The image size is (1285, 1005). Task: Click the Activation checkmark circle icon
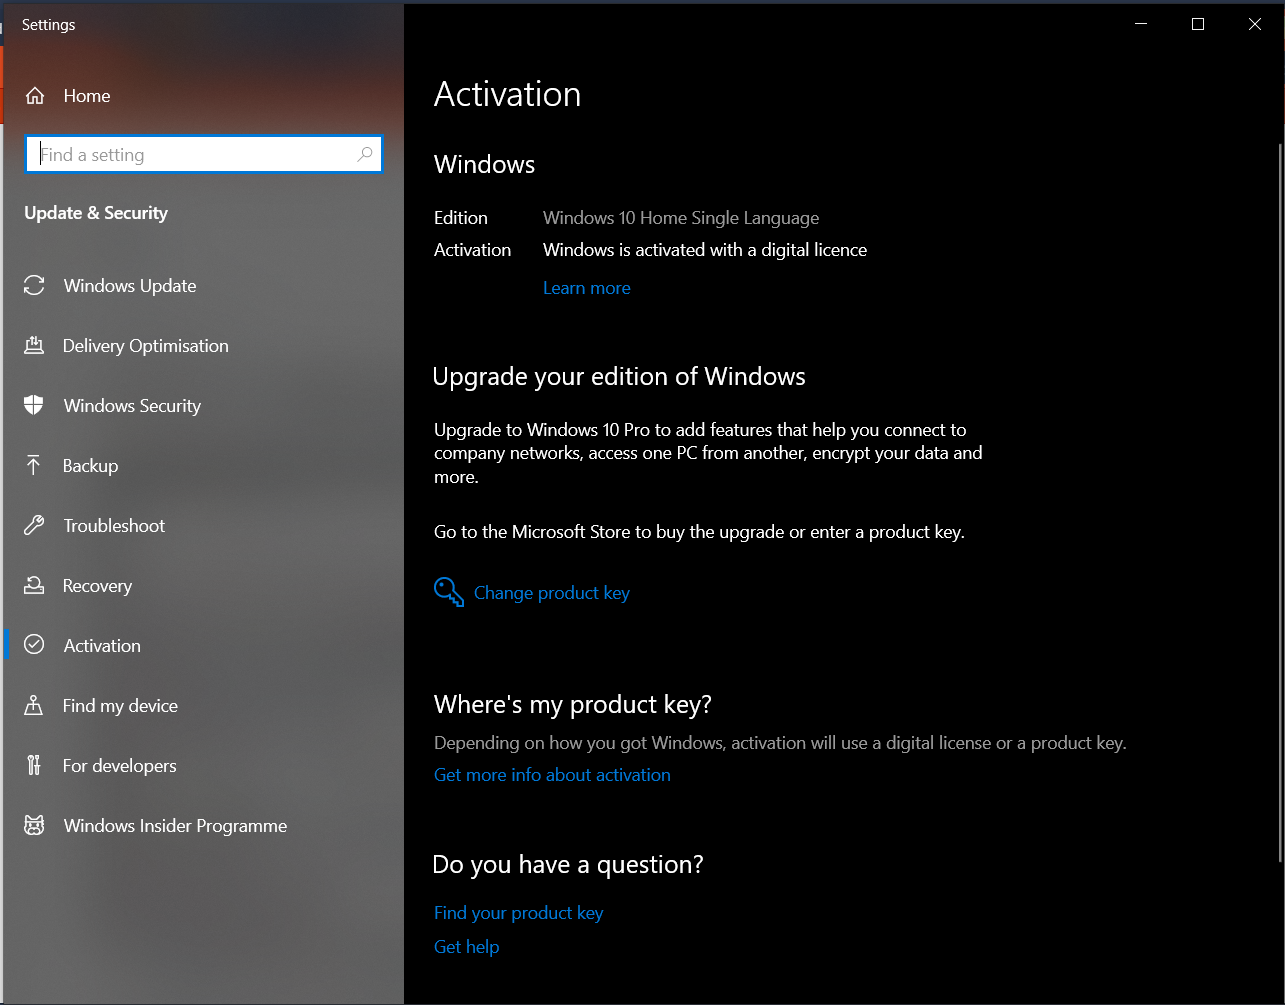coord(34,646)
